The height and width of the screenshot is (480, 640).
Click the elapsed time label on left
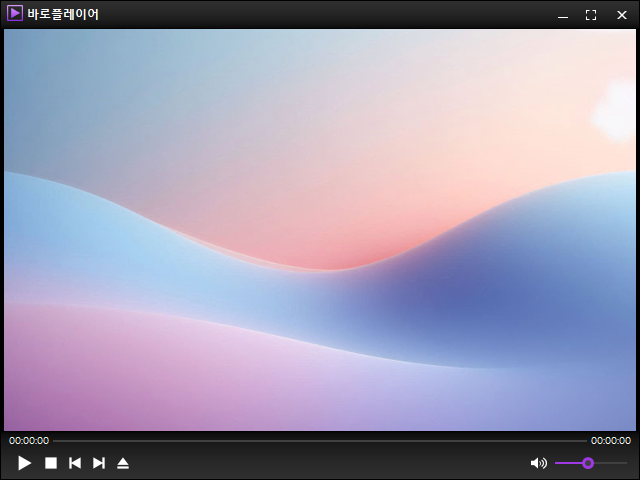click(29, 440)
